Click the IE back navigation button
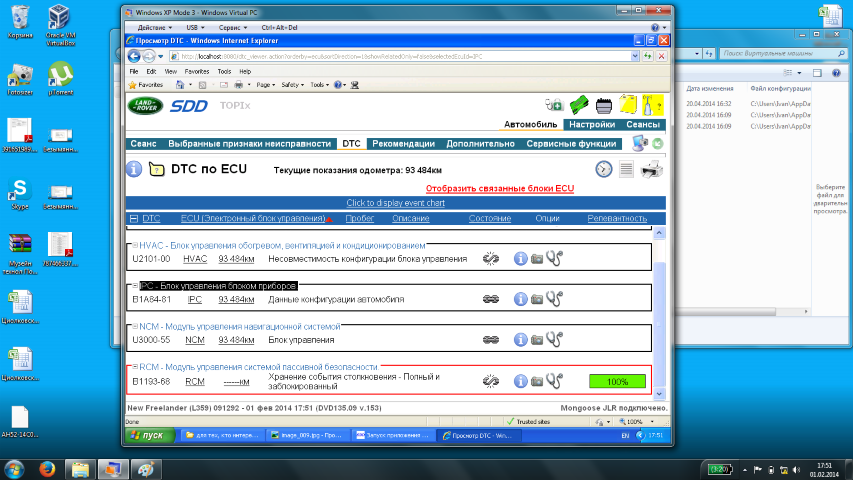 134,56
